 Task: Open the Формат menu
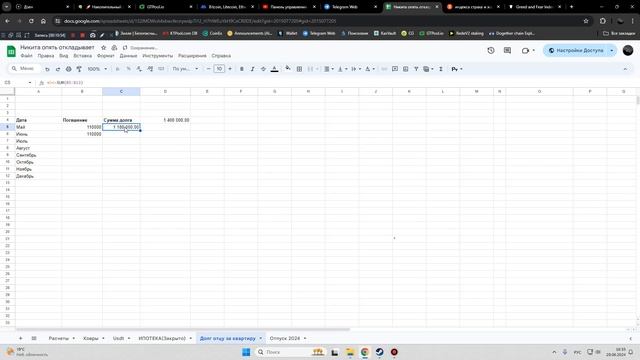click(x=106, y=56)
